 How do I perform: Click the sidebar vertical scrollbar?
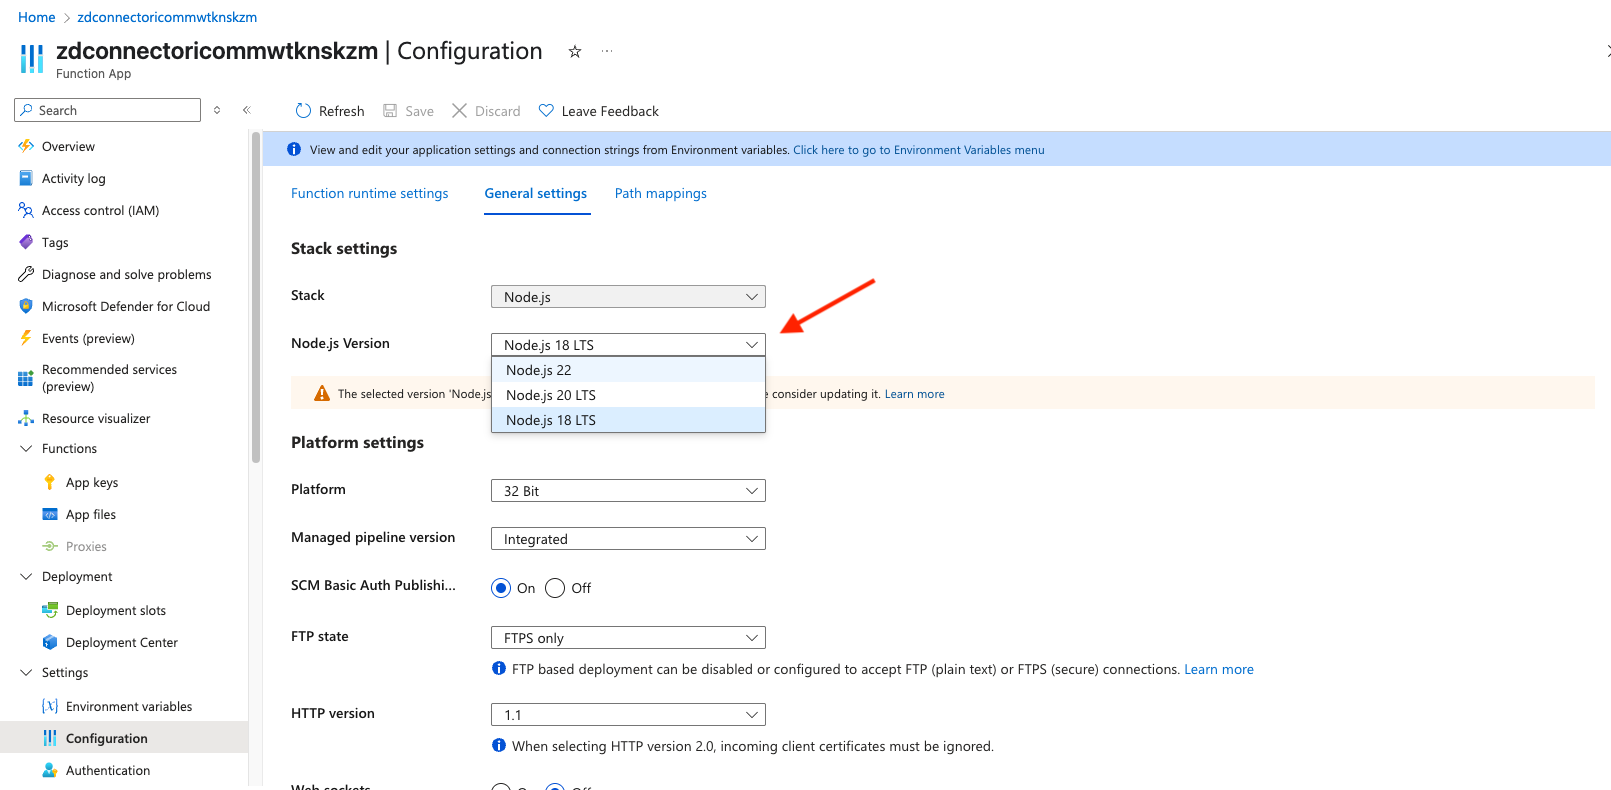pos(256,297)
